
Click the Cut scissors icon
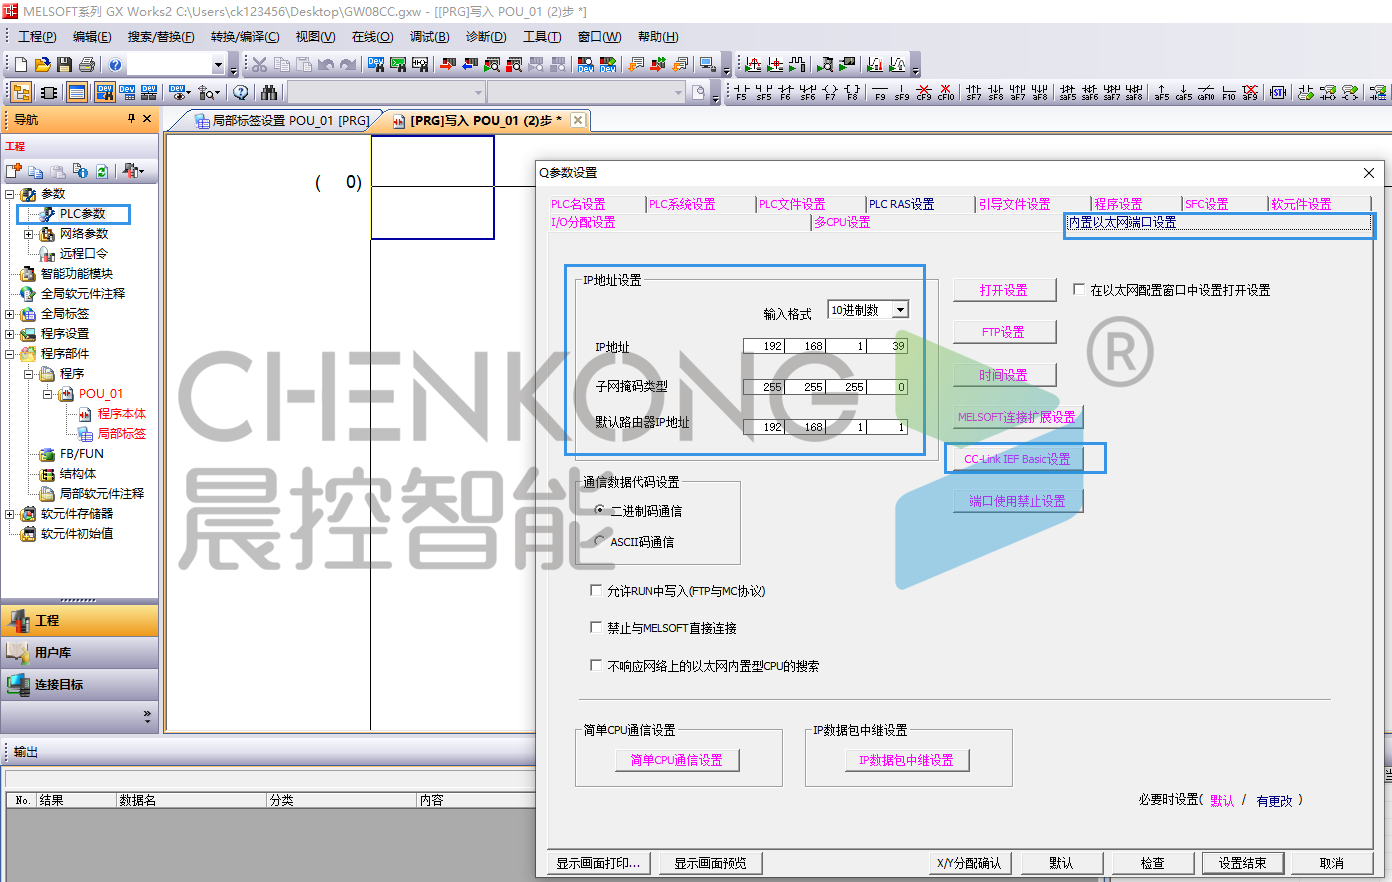coord(260,65)
